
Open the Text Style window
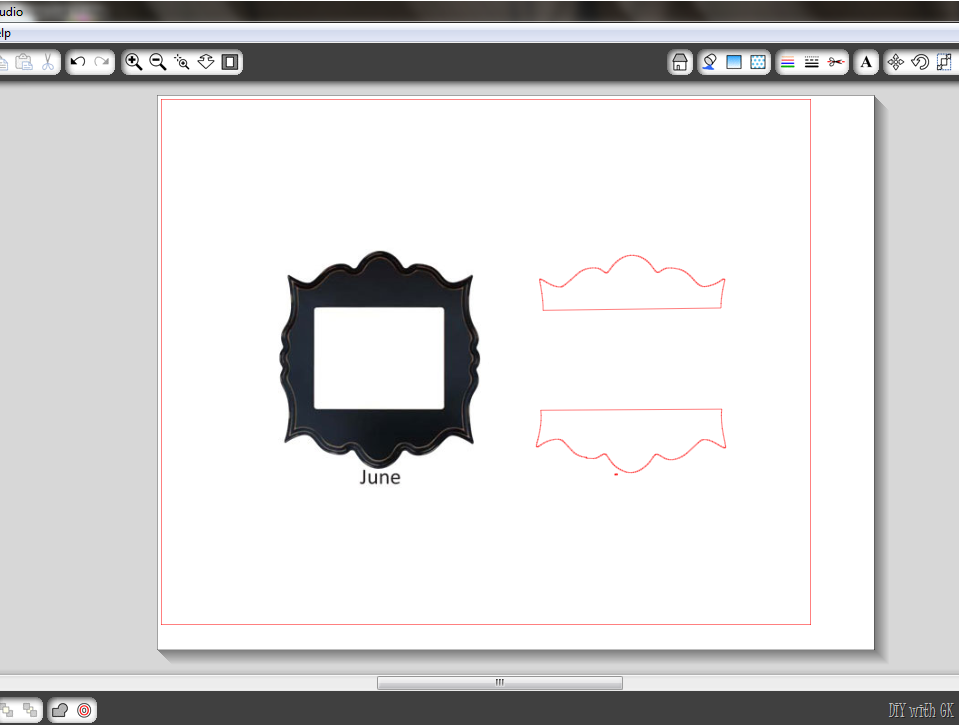click(x=866, y=62)
